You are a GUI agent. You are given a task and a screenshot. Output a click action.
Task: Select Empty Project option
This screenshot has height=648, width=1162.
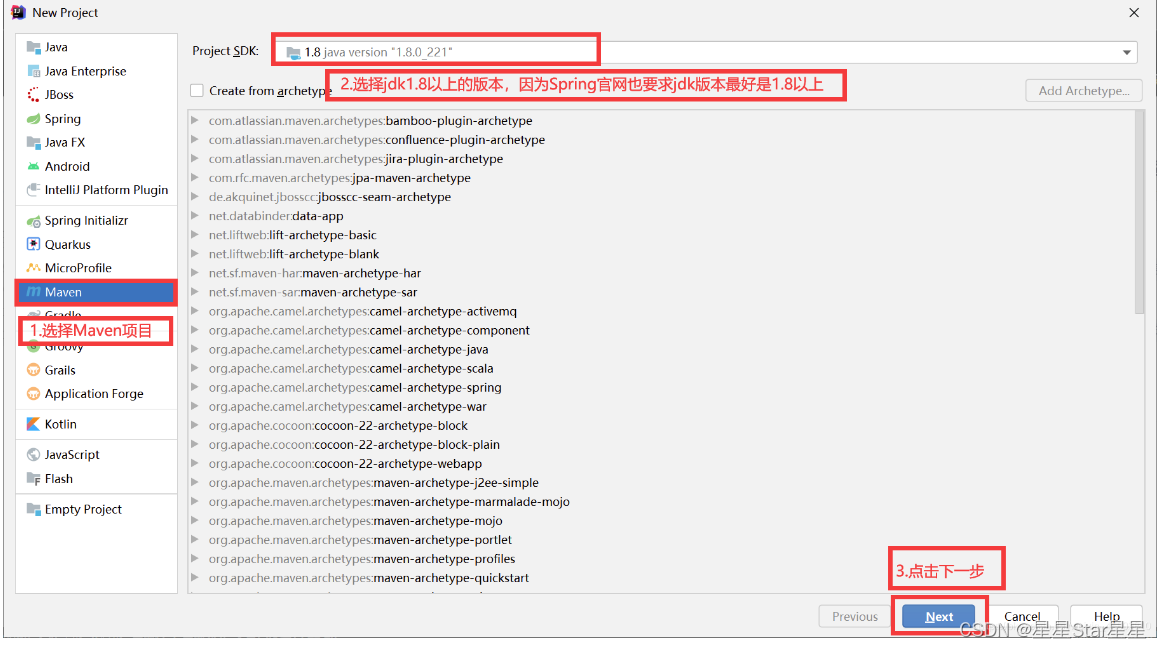click(96, 509)
